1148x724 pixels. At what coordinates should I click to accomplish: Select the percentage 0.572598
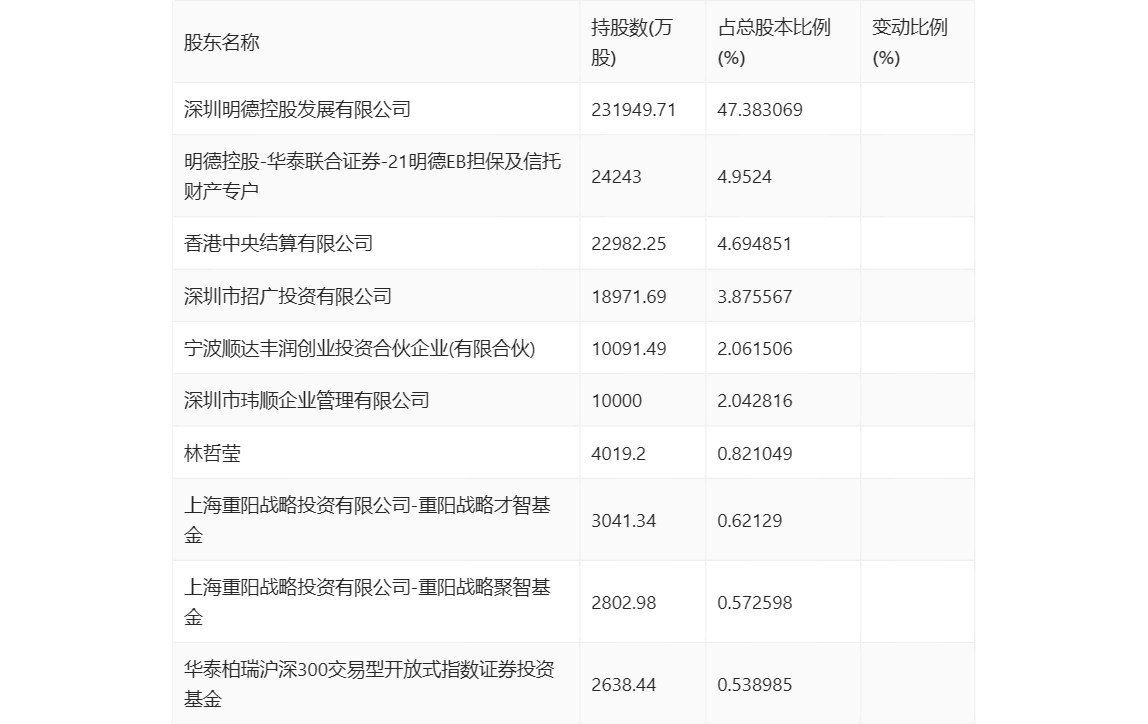pos(755,602)
